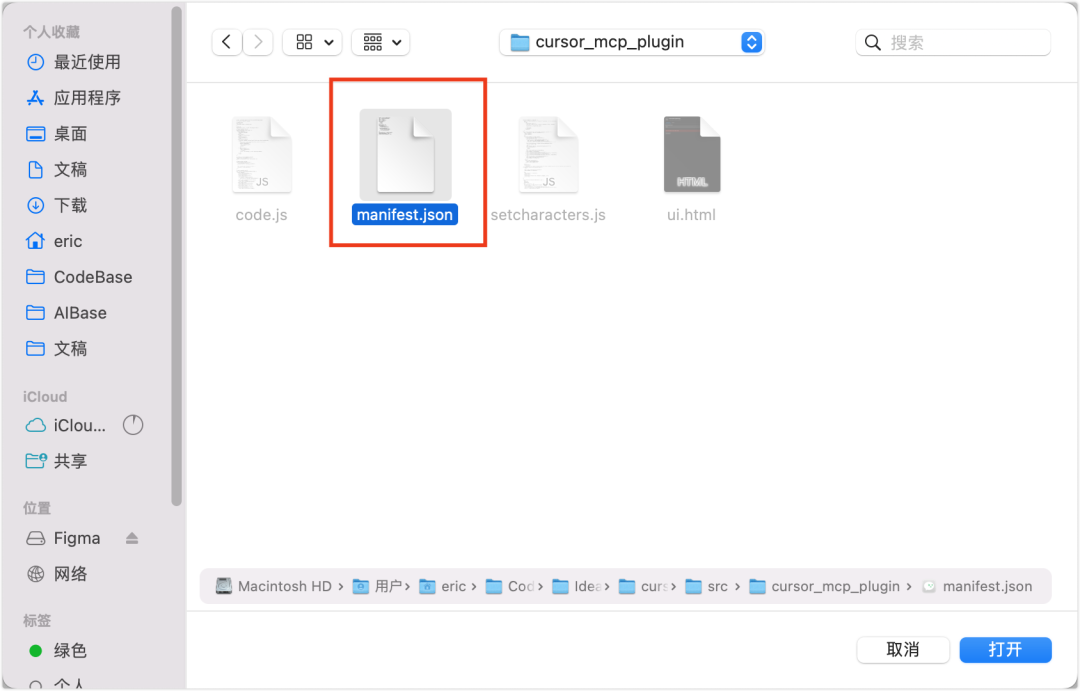Viewport: 1080px width, 691px height.
Task: Open 应用程序 in the sidebar
Action: click(74, 98)
